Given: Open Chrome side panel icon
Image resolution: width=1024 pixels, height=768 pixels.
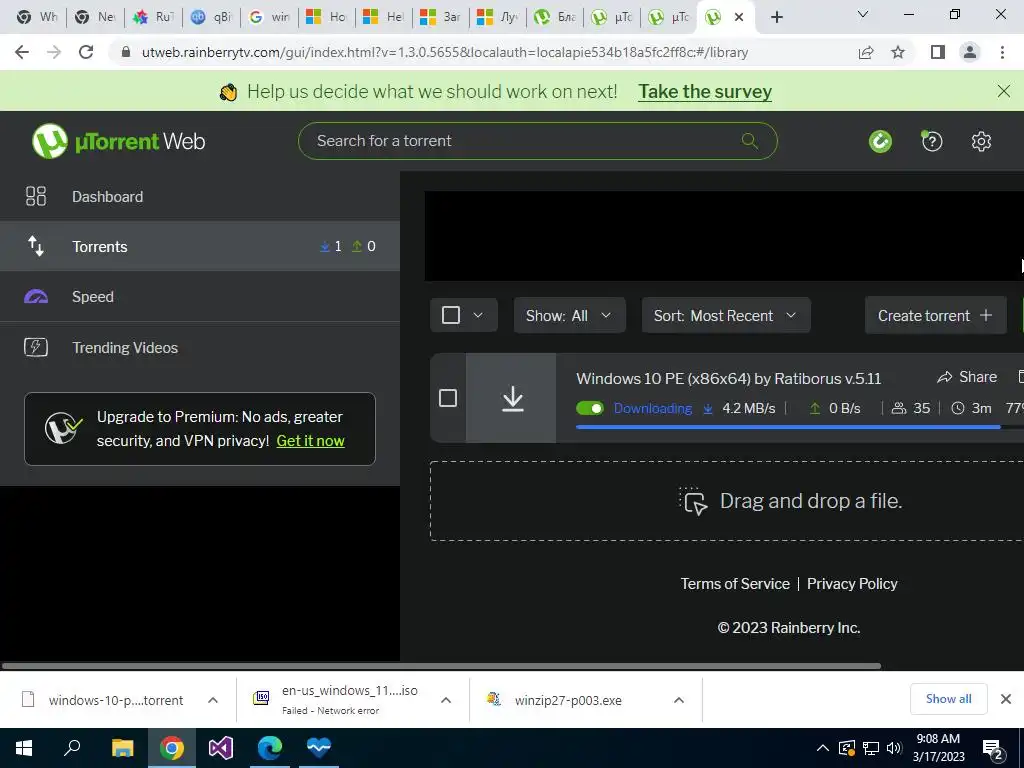Looking at the screenshot, I should (x=938, y=52).
